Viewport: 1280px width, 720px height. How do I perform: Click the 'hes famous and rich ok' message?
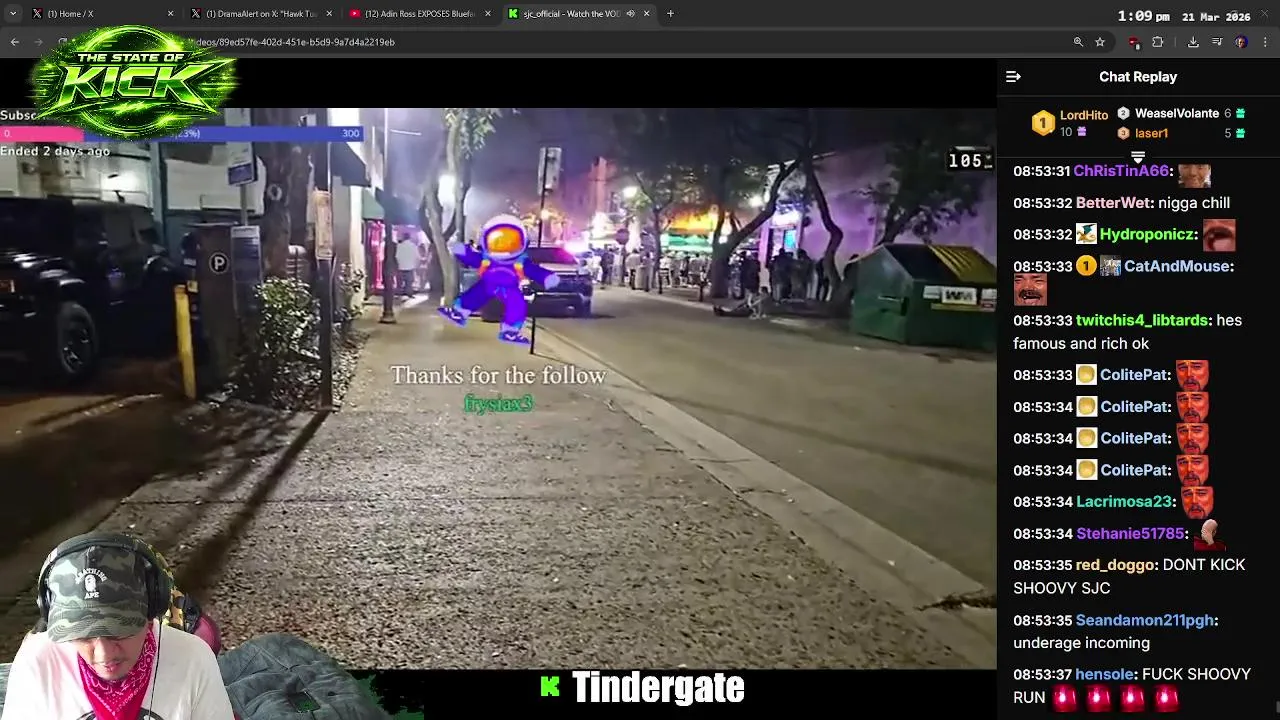(x=1127, y=332)
